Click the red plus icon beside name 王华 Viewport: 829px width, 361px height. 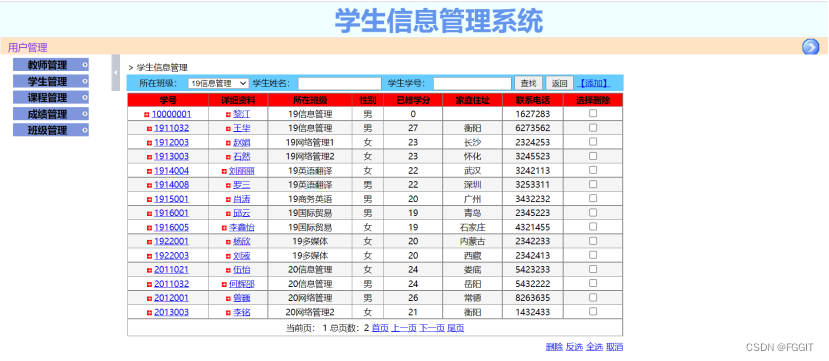coord(228,128)
